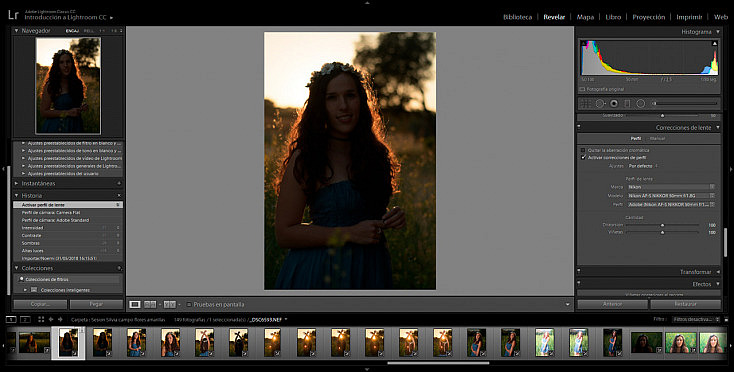Collapse the Histograma panel
734x372 pixels.
tap(718, 32)
